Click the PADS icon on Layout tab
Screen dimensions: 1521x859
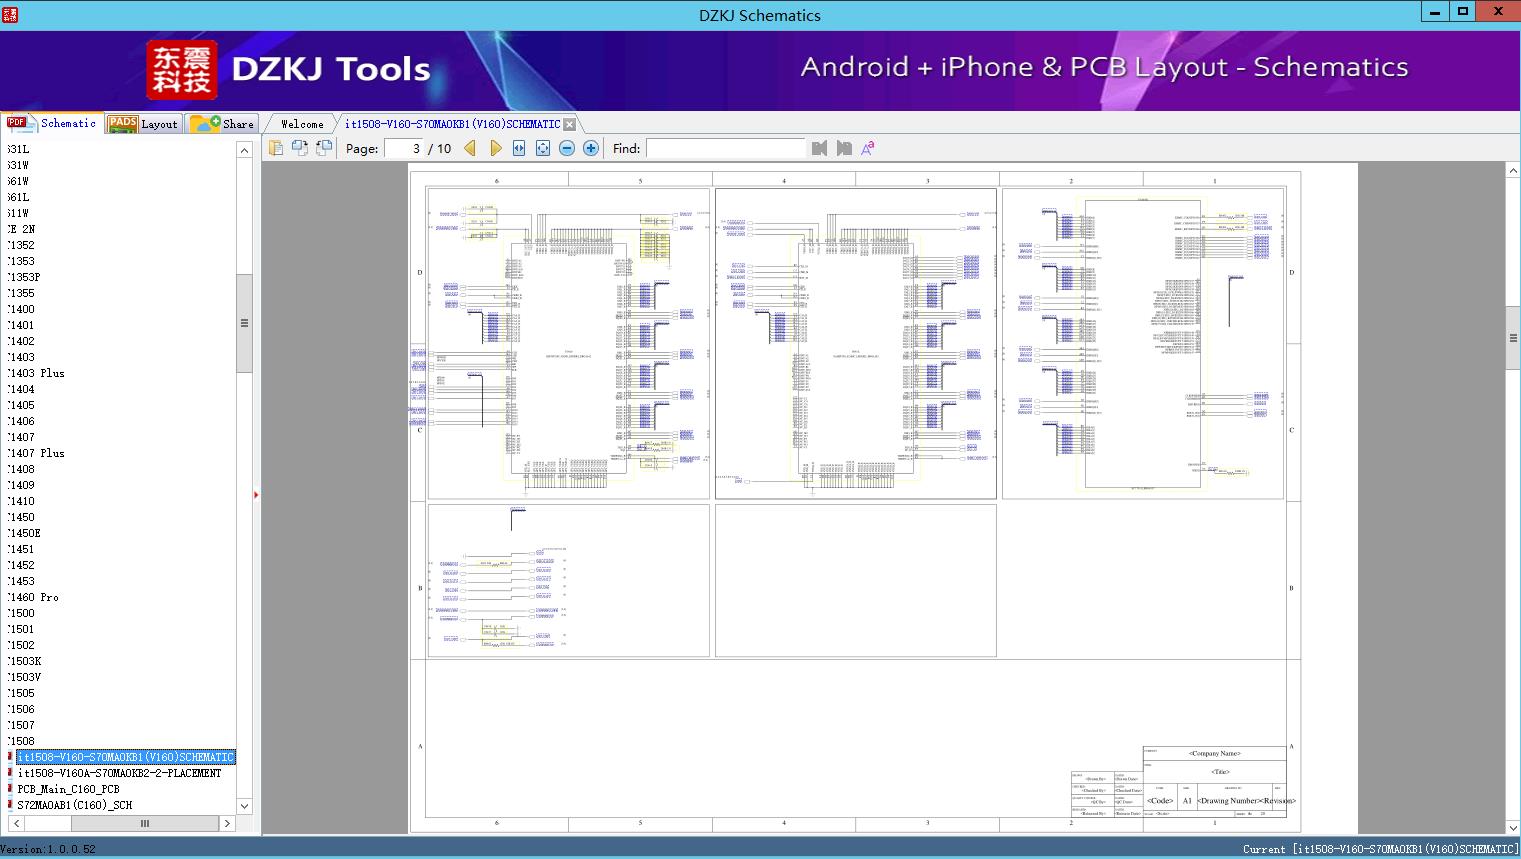pyautogui.click(x=122, y=124)
